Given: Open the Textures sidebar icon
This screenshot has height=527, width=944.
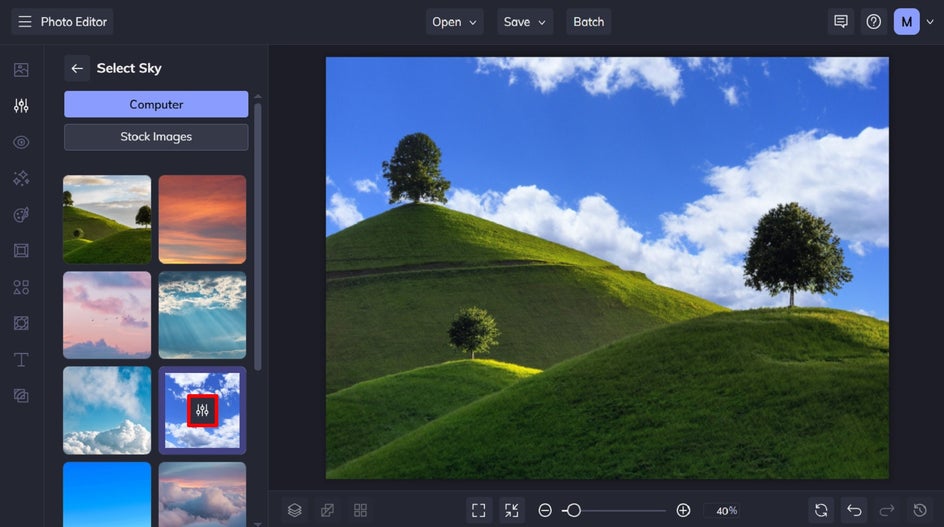Looking at the screenshot, I should 21,396.
